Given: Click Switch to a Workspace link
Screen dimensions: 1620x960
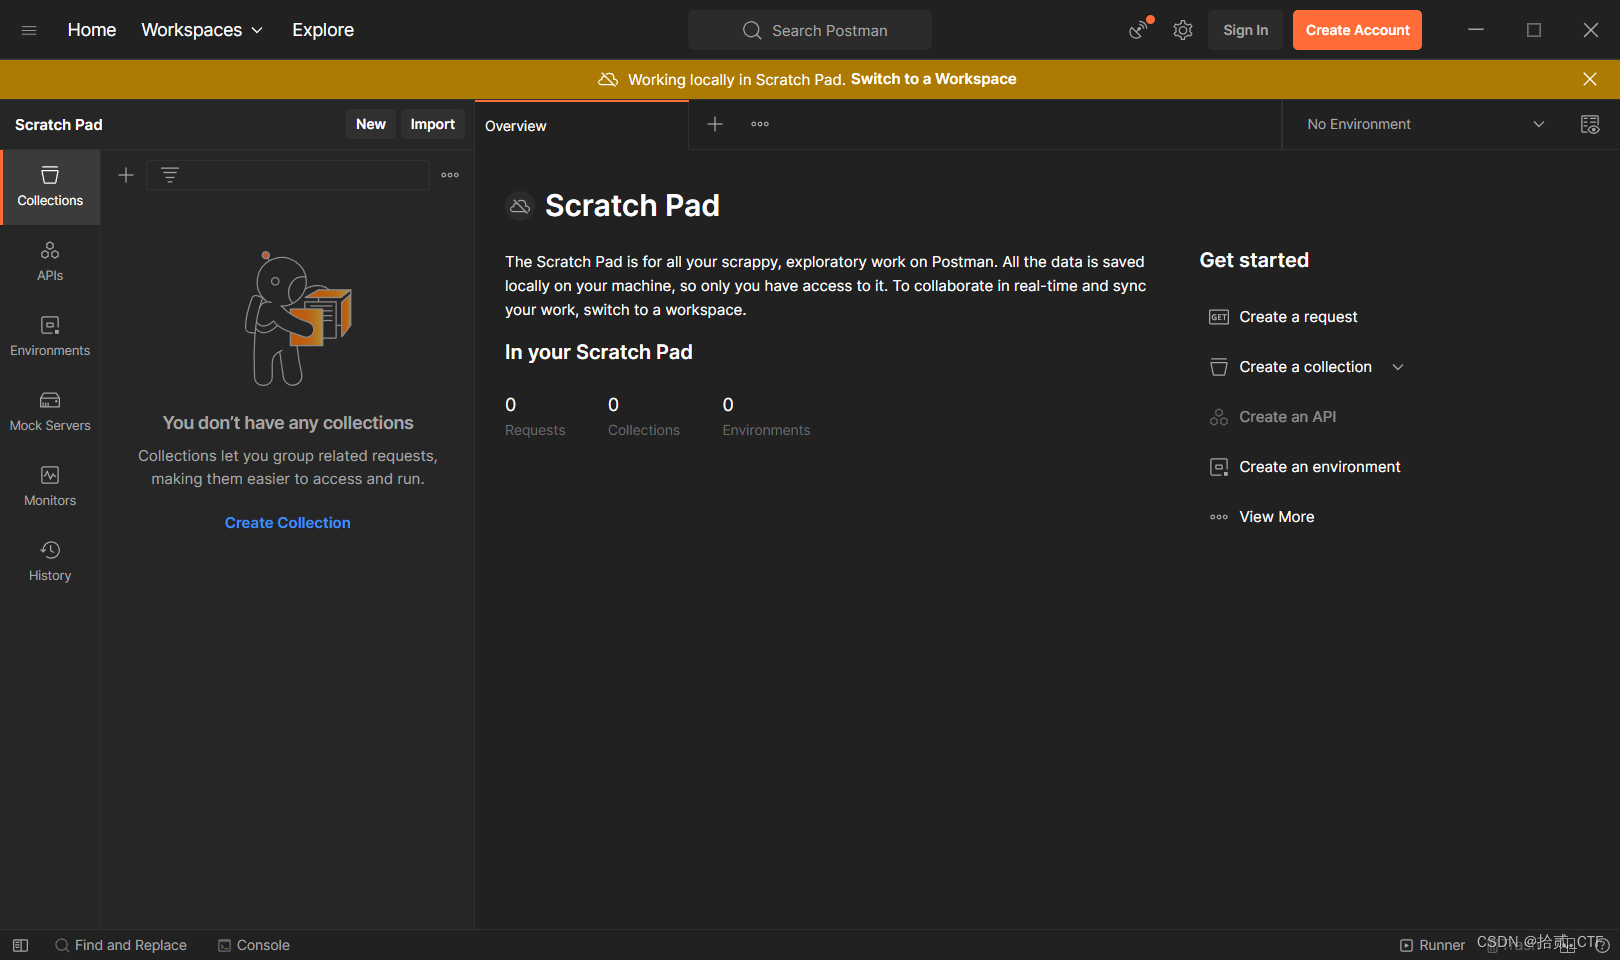Looking at the screenshot, I should (934, 79).
